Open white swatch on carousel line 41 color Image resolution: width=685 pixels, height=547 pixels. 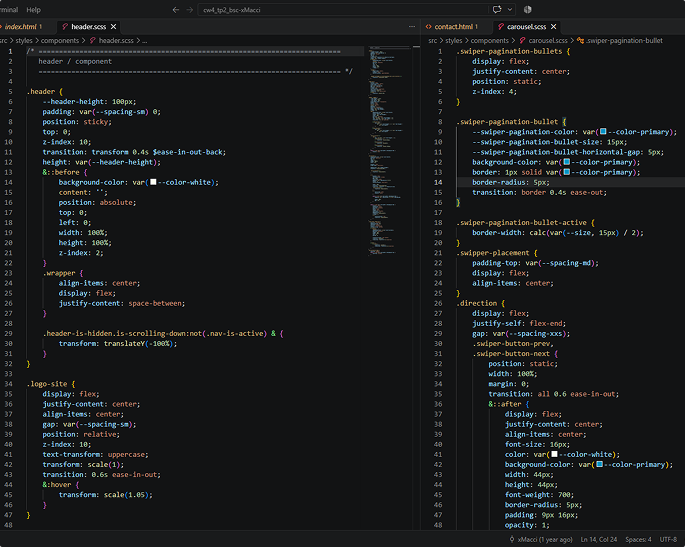click(554, 454)
